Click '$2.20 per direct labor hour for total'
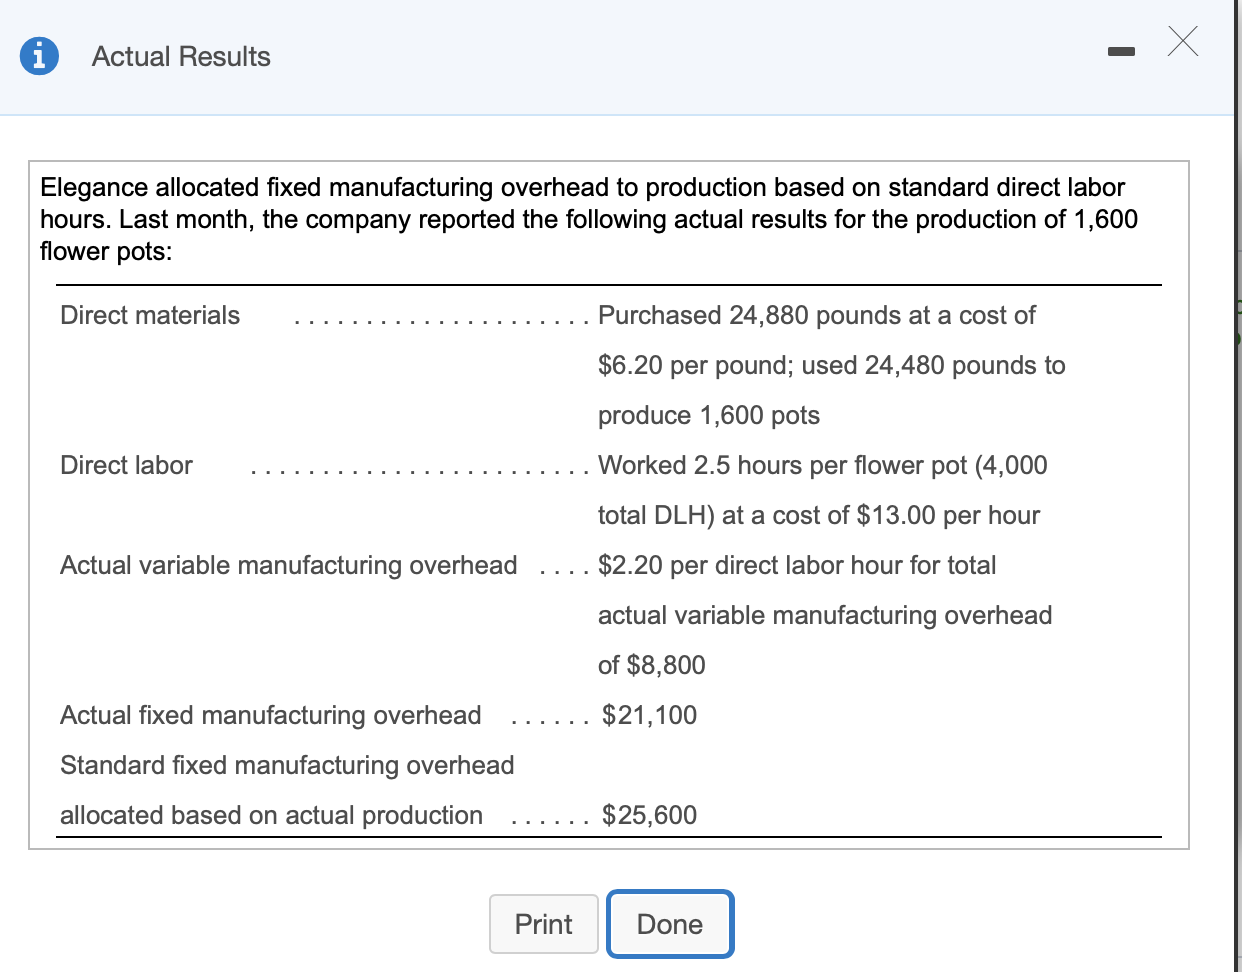This screenshot has width=1242, height=972. coord(797,565)
